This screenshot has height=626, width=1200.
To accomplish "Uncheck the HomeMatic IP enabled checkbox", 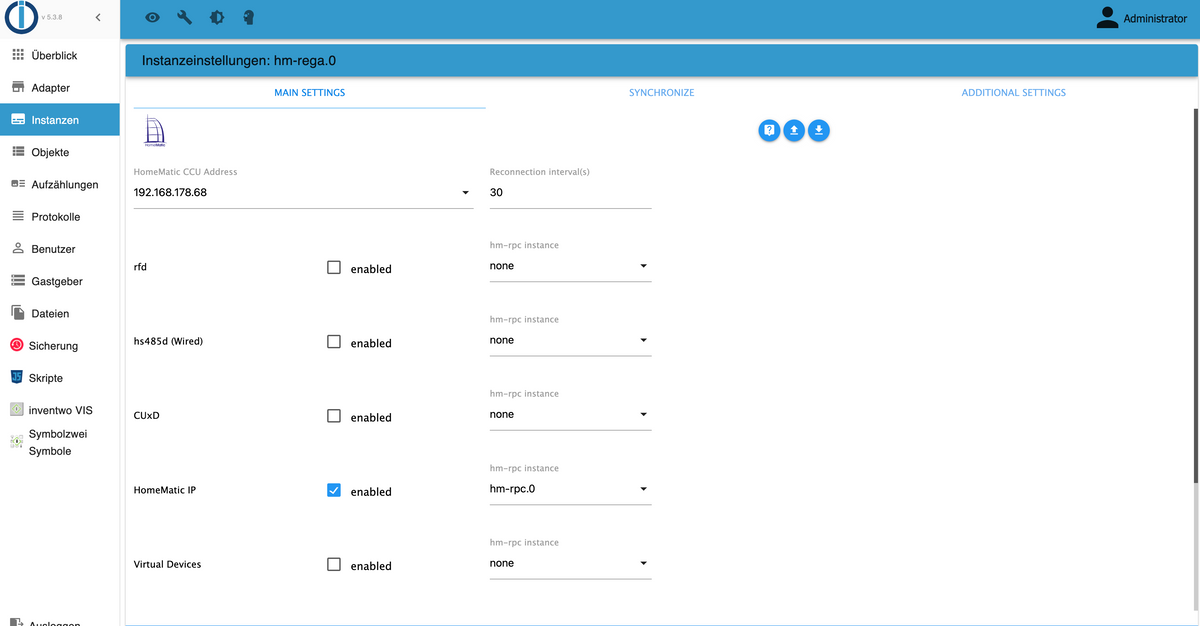I will [x=334, y=490].
